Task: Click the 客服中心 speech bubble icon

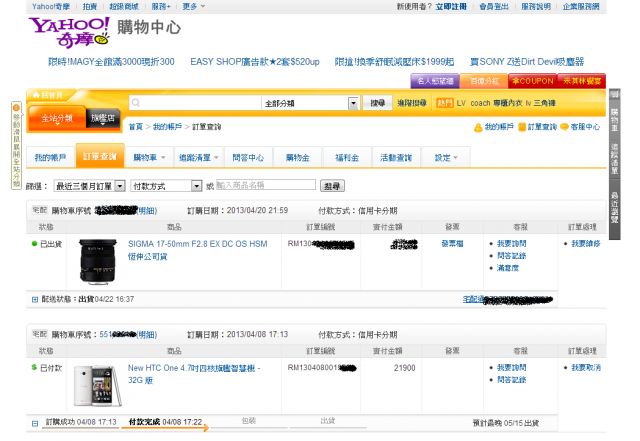Action: tap(564, 127)
